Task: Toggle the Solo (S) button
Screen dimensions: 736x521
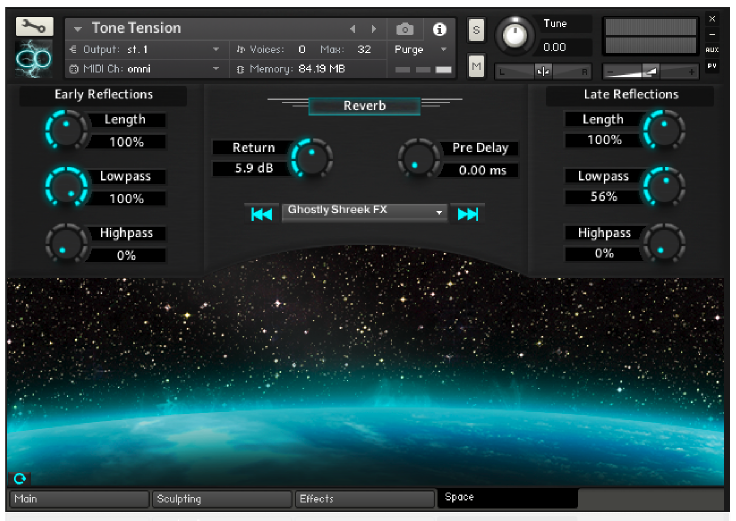Action: tap(476, 30)
